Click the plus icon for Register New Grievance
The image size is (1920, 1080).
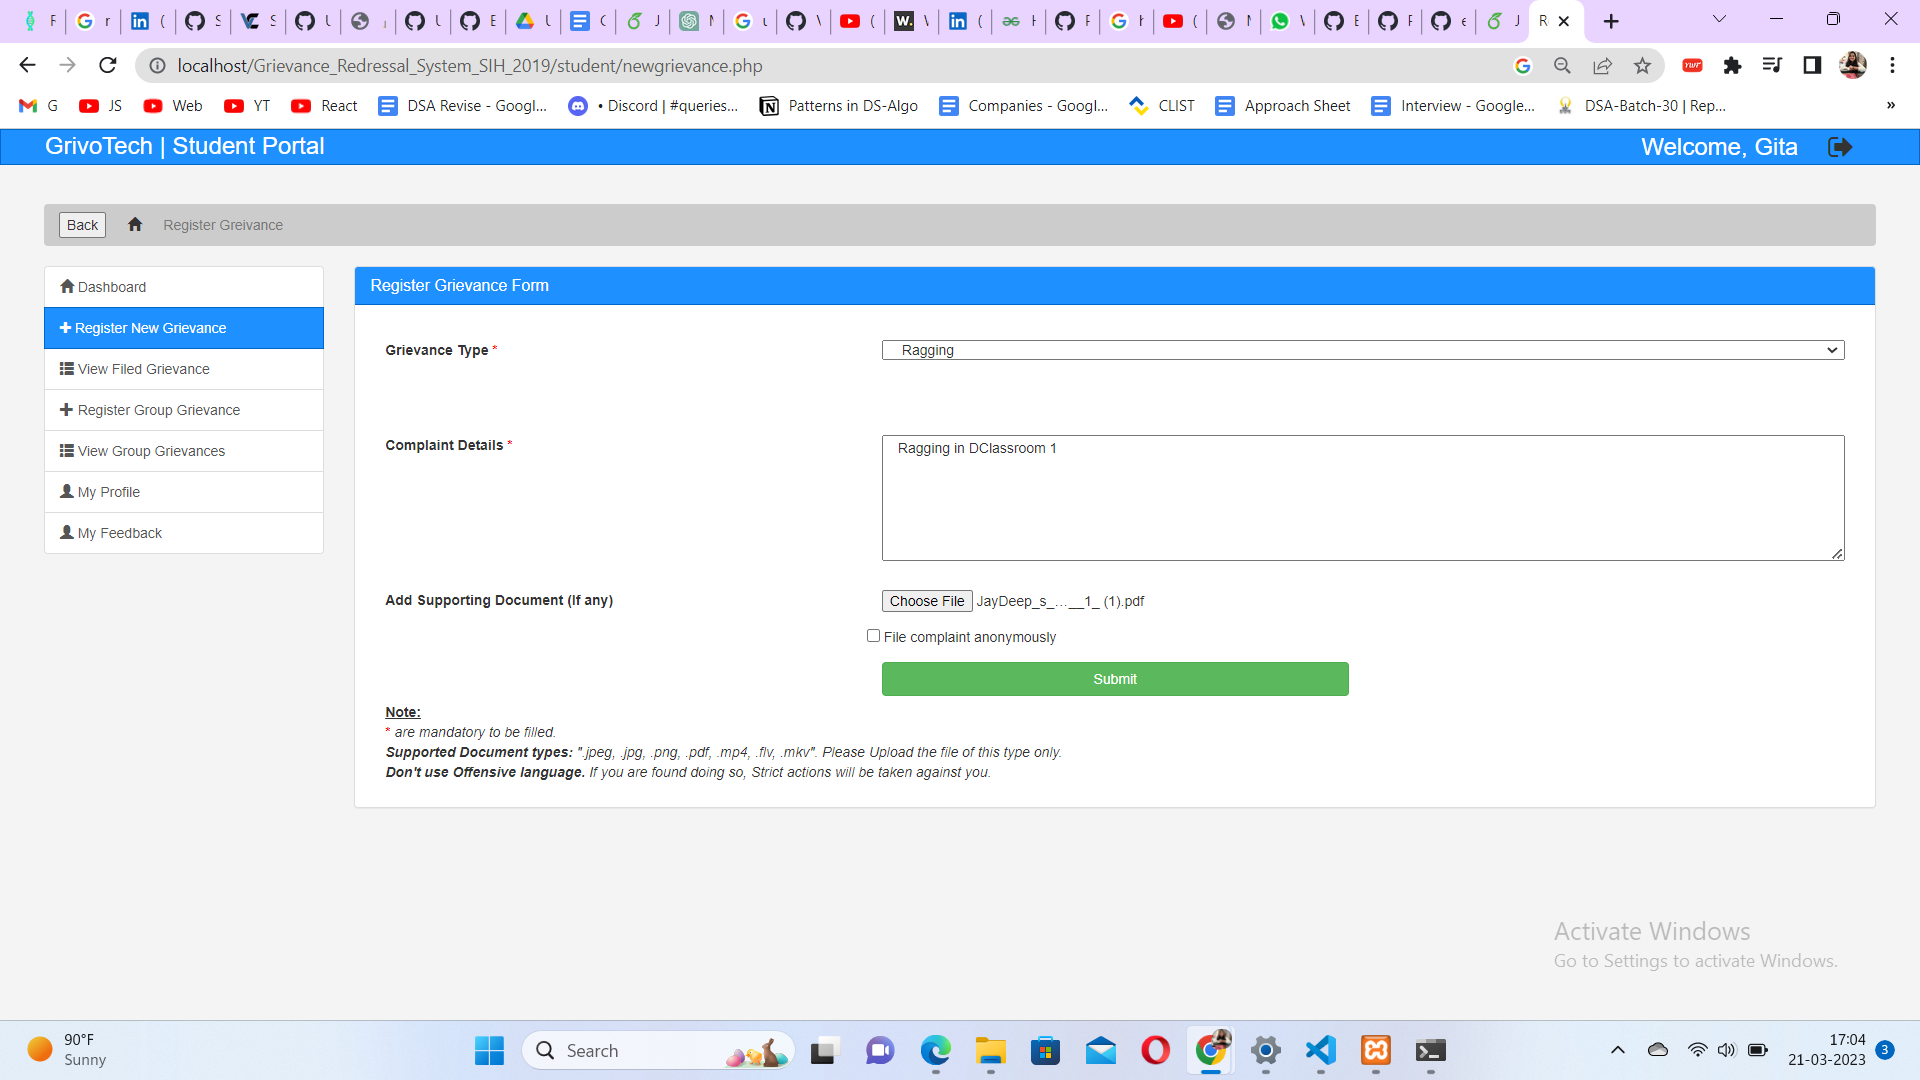66,327
